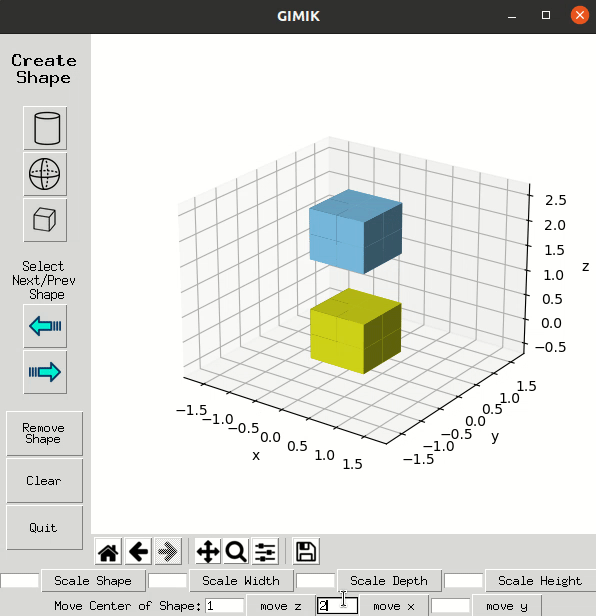The width and height of the screenshot is (596, 616).
Task: Focus the Scale Height input field
Action: (x=464, y=581)
